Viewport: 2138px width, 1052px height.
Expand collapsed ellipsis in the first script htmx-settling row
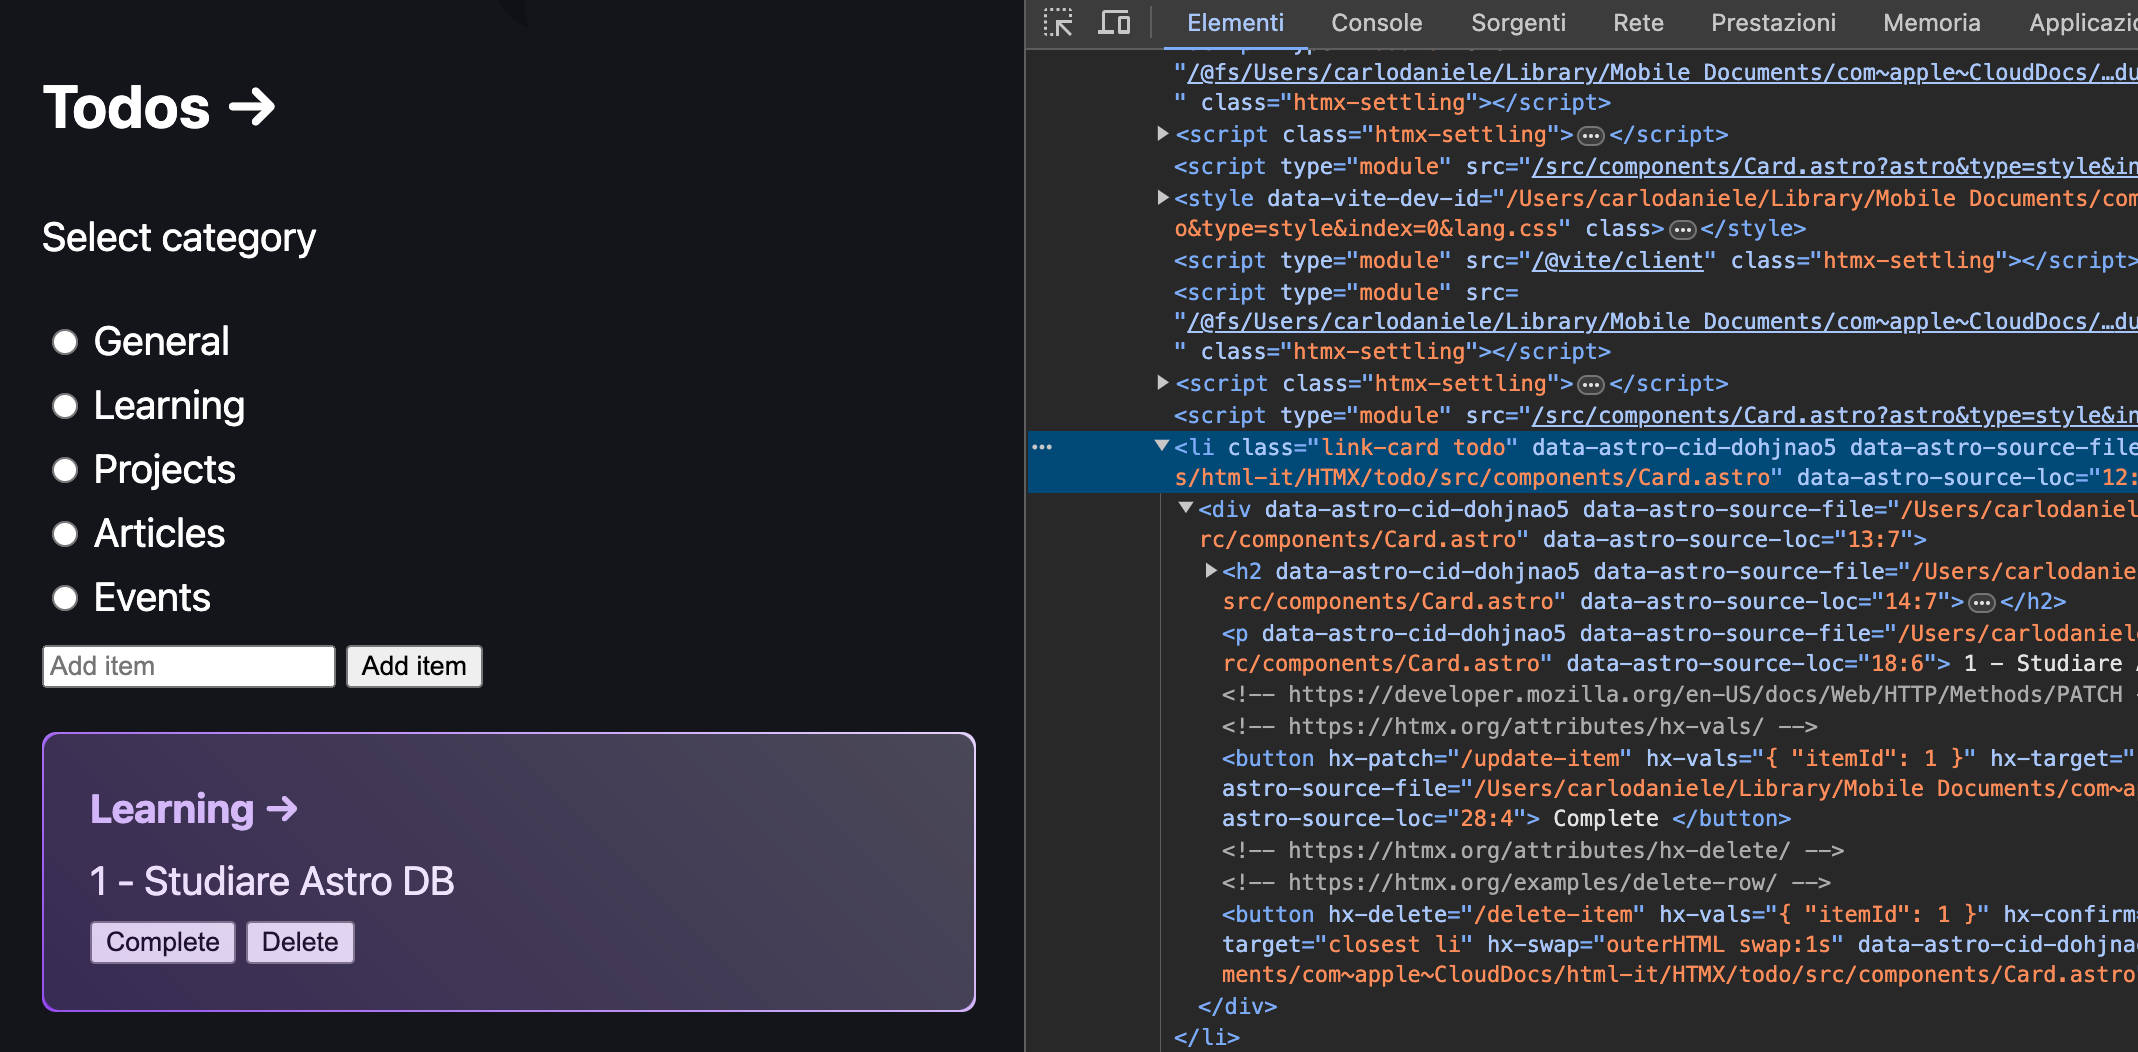point(1591,135)
